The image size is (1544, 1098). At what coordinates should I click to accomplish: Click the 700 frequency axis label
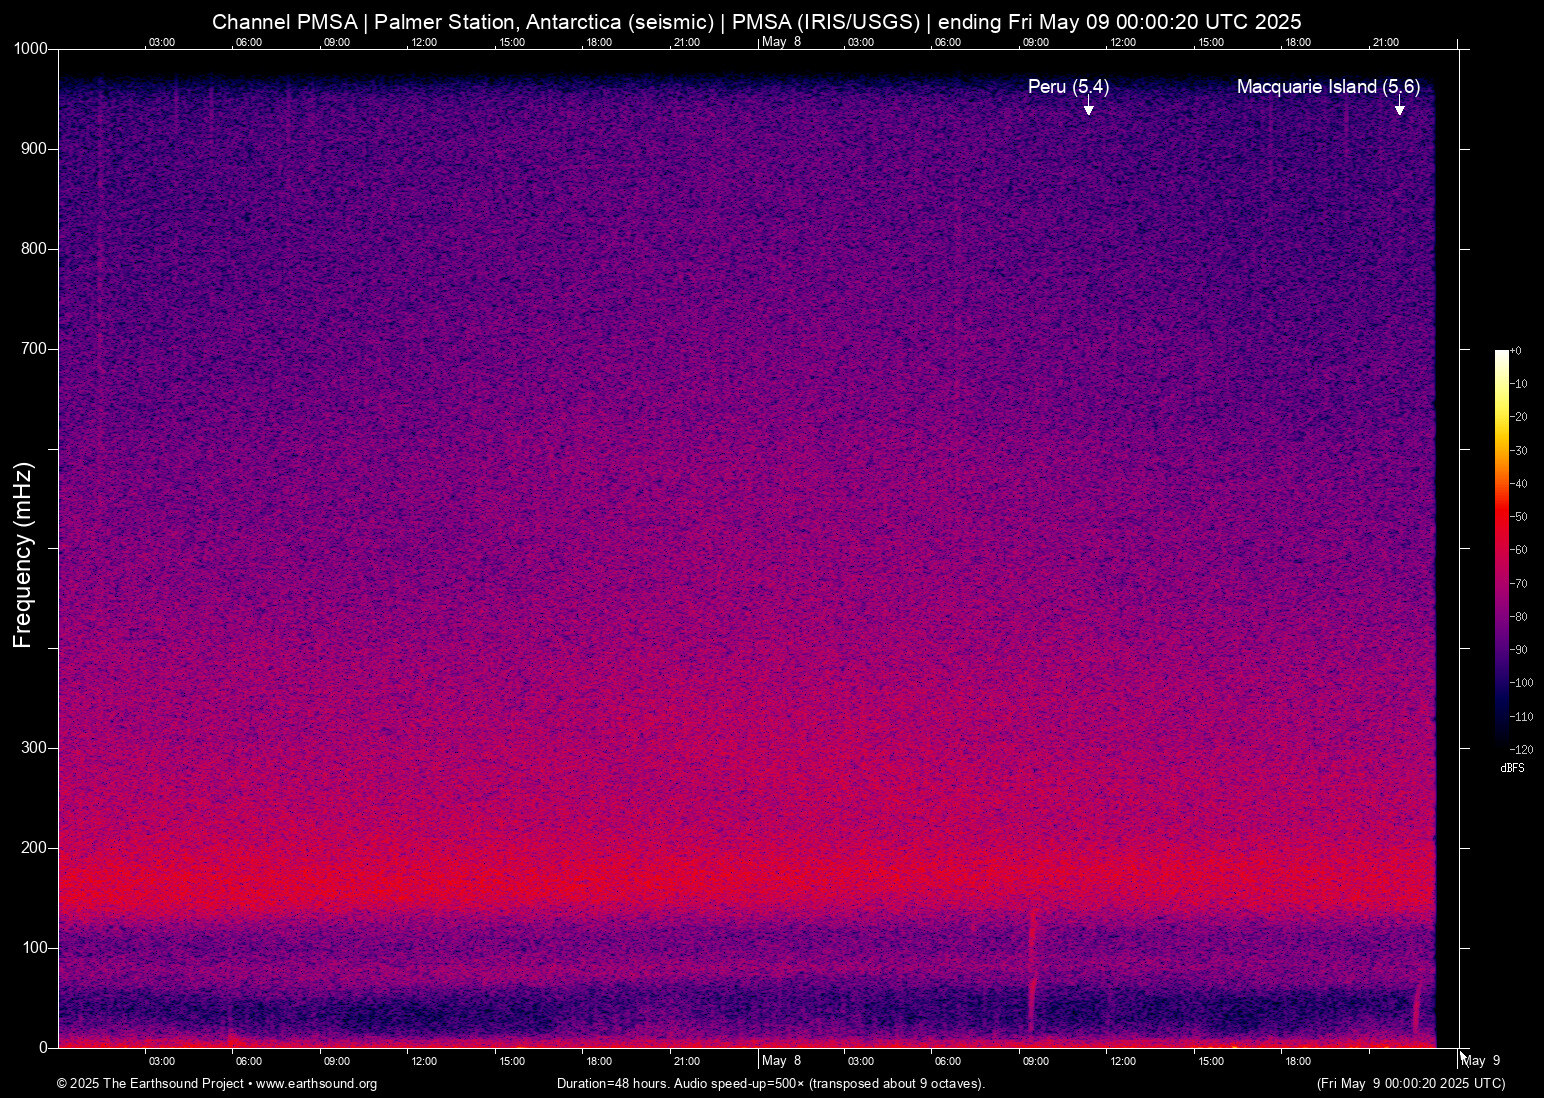pyautogui.click(x=35, y=349)
